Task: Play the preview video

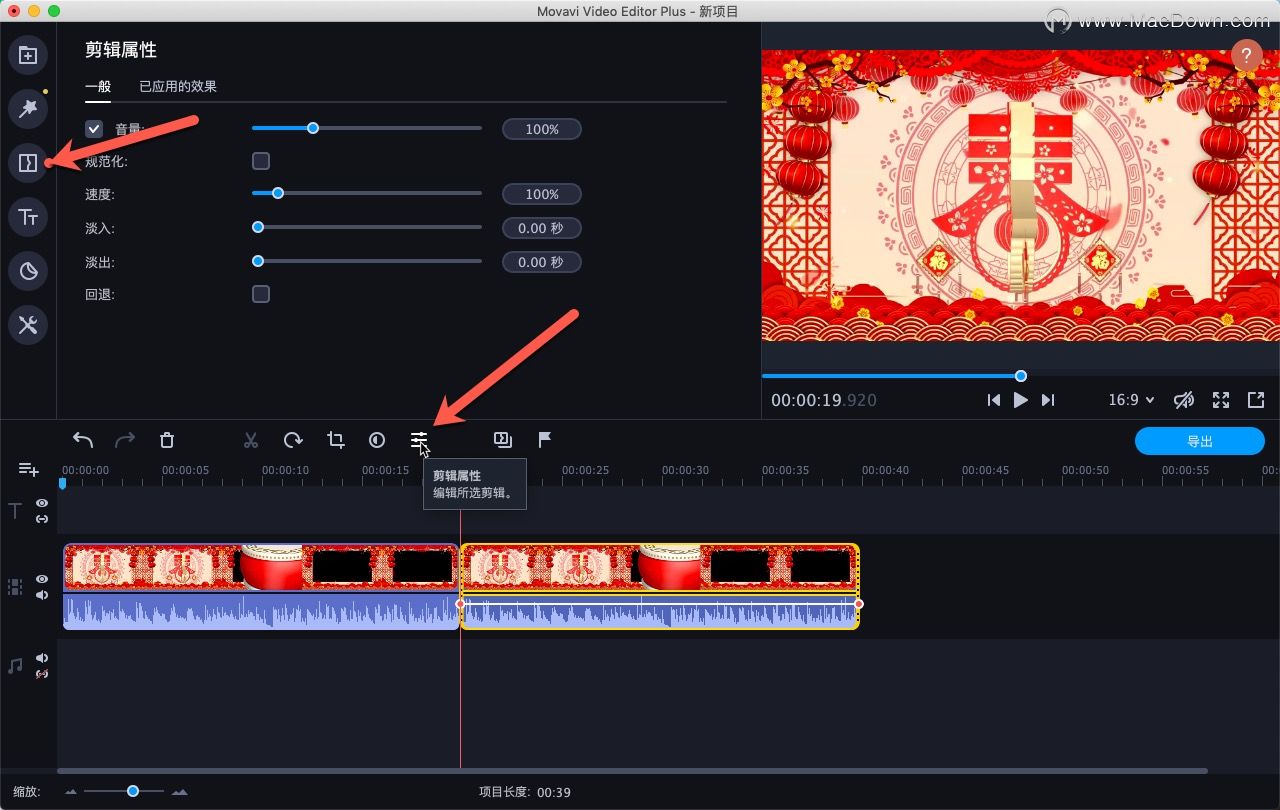Action: pyautogui.click(x=1020, y=400)
